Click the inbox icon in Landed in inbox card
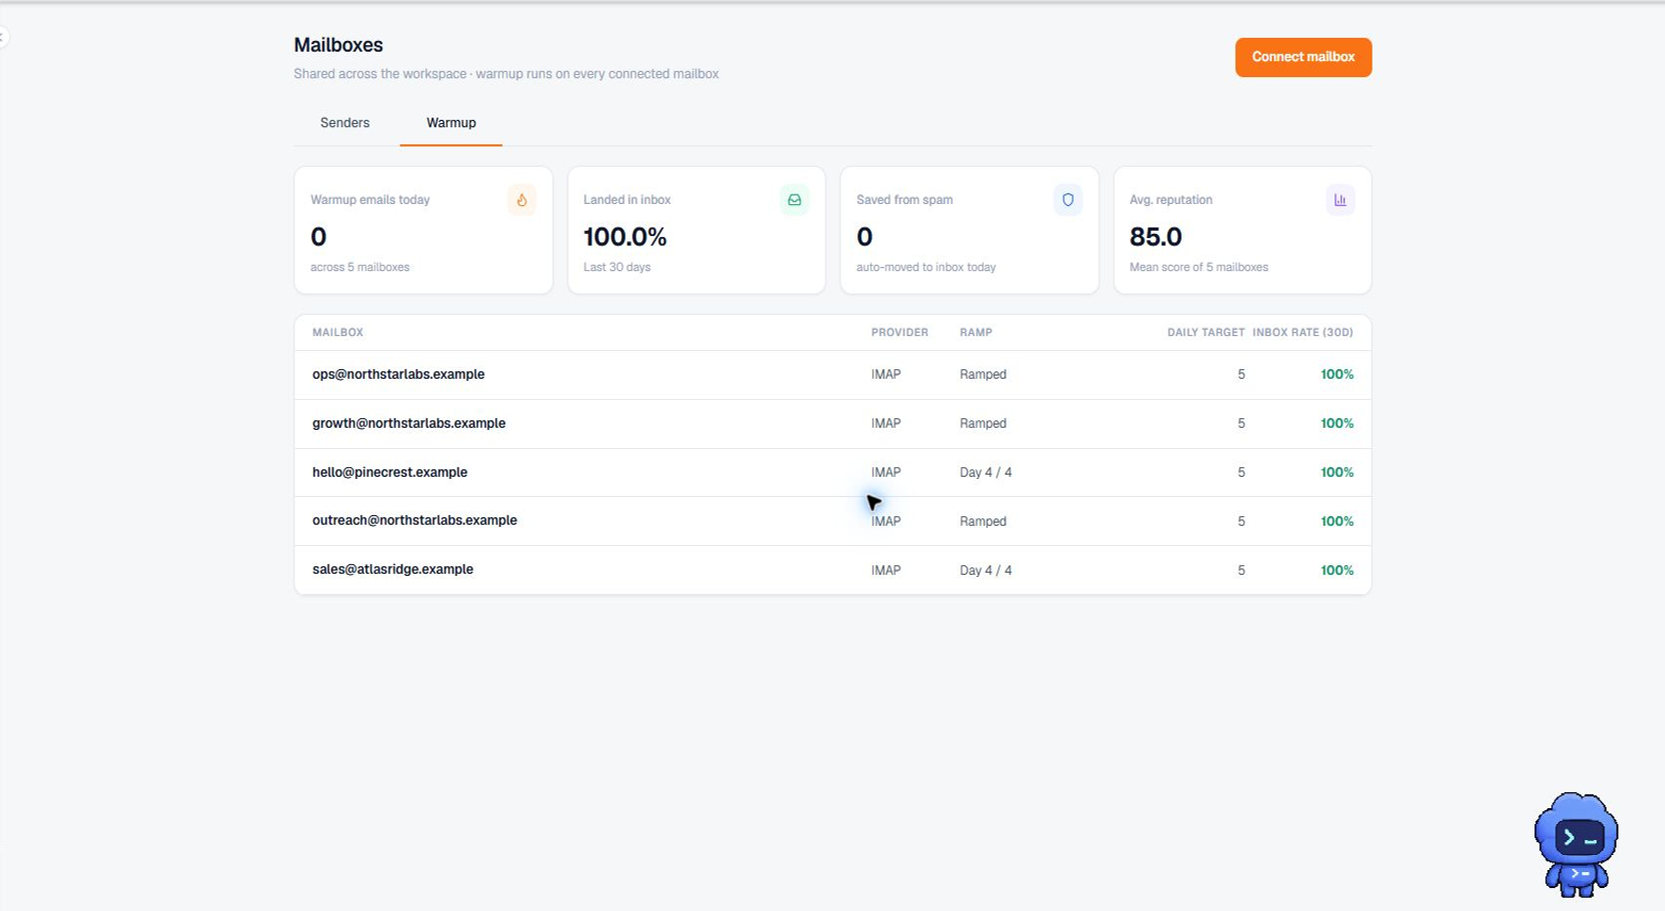1665x911 pixels. tap(794, 200)
